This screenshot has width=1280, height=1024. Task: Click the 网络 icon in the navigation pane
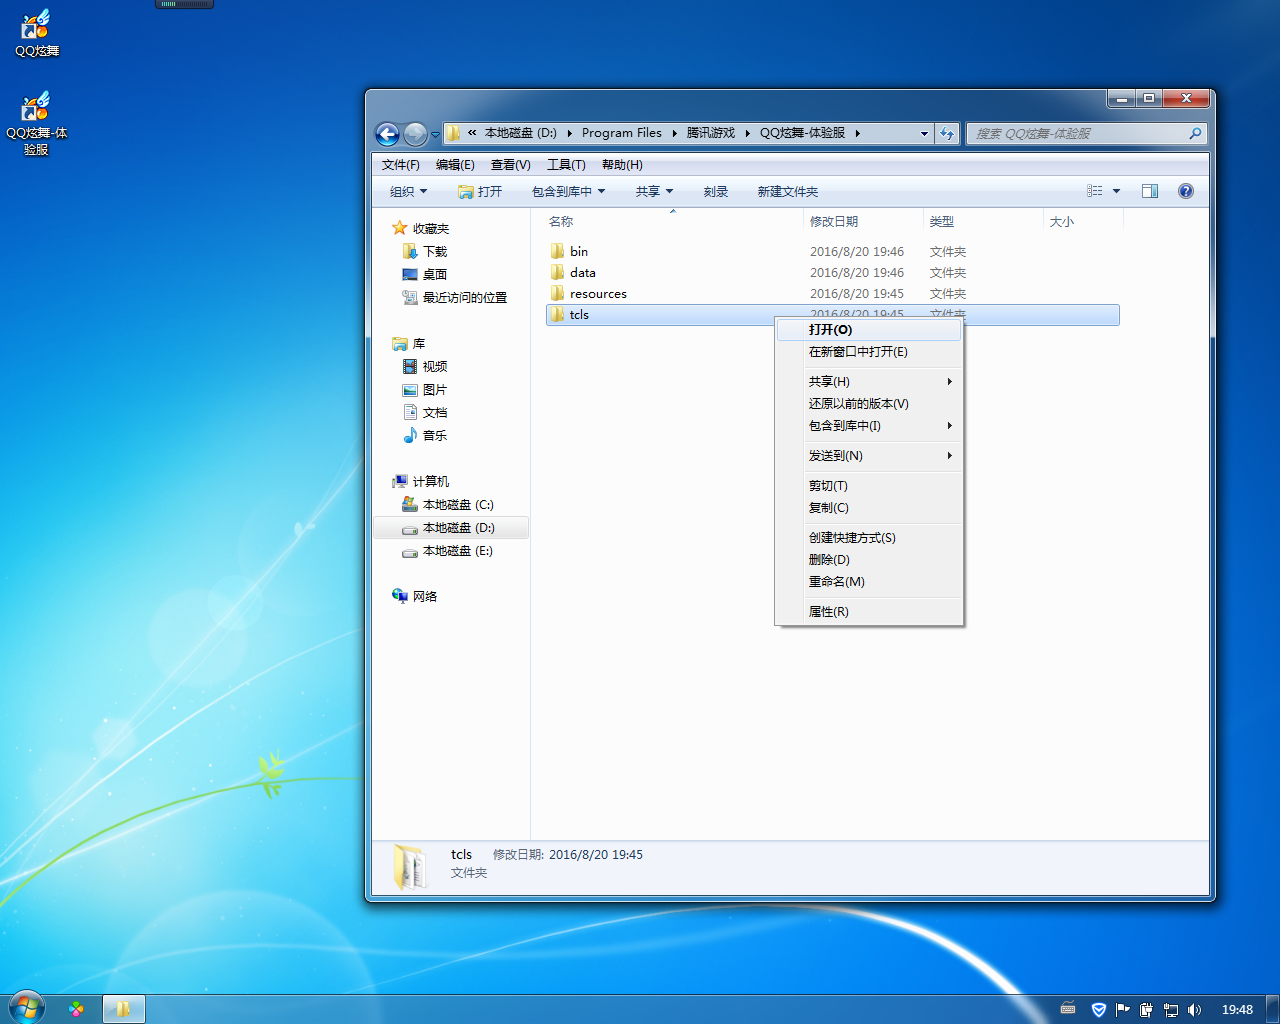coord(400,596)
